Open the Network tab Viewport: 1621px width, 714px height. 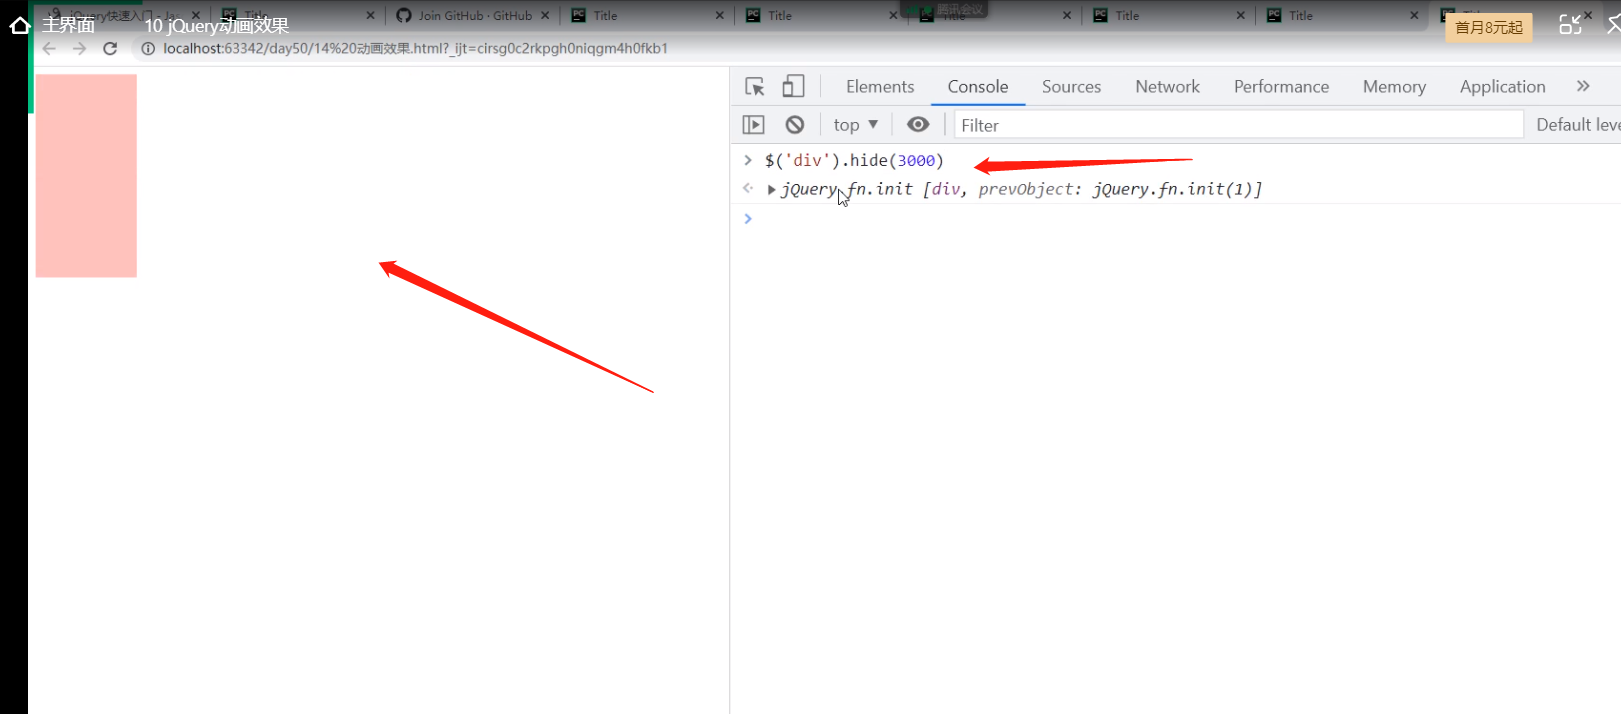pyautogui.click(x=1167, y=87)
